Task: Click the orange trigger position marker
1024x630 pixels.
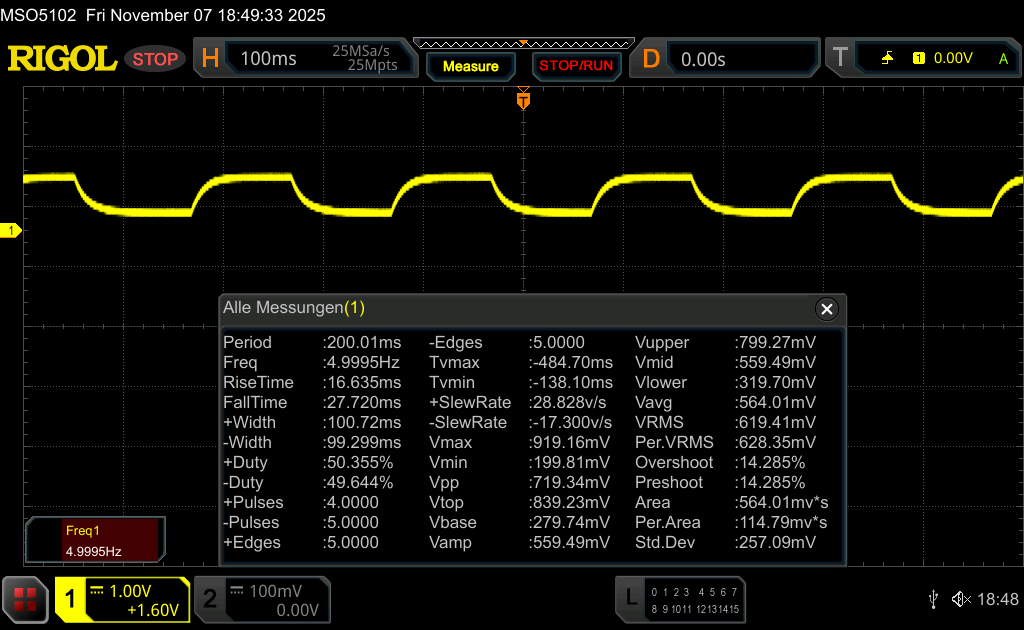Action: coord(522,100)
